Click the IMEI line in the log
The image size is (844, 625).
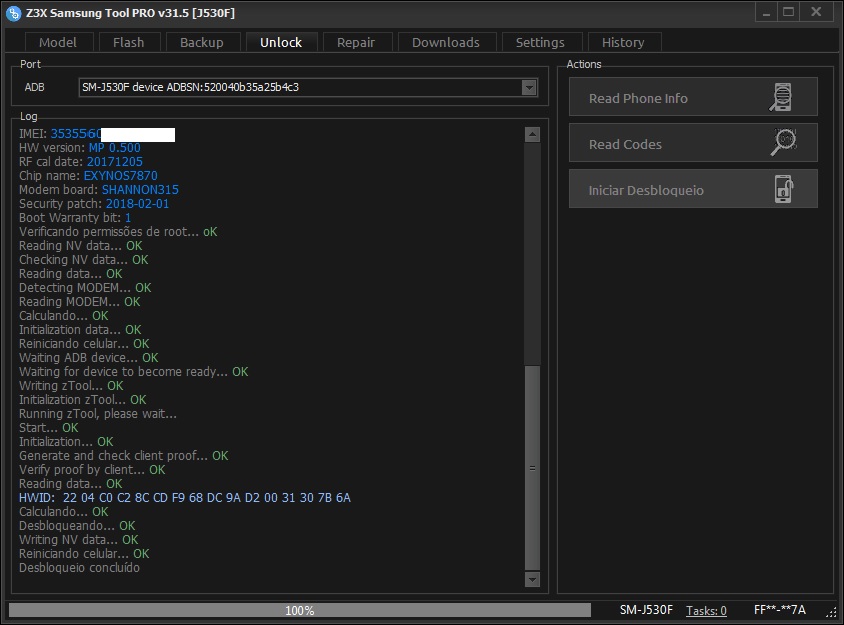point(97,134)
